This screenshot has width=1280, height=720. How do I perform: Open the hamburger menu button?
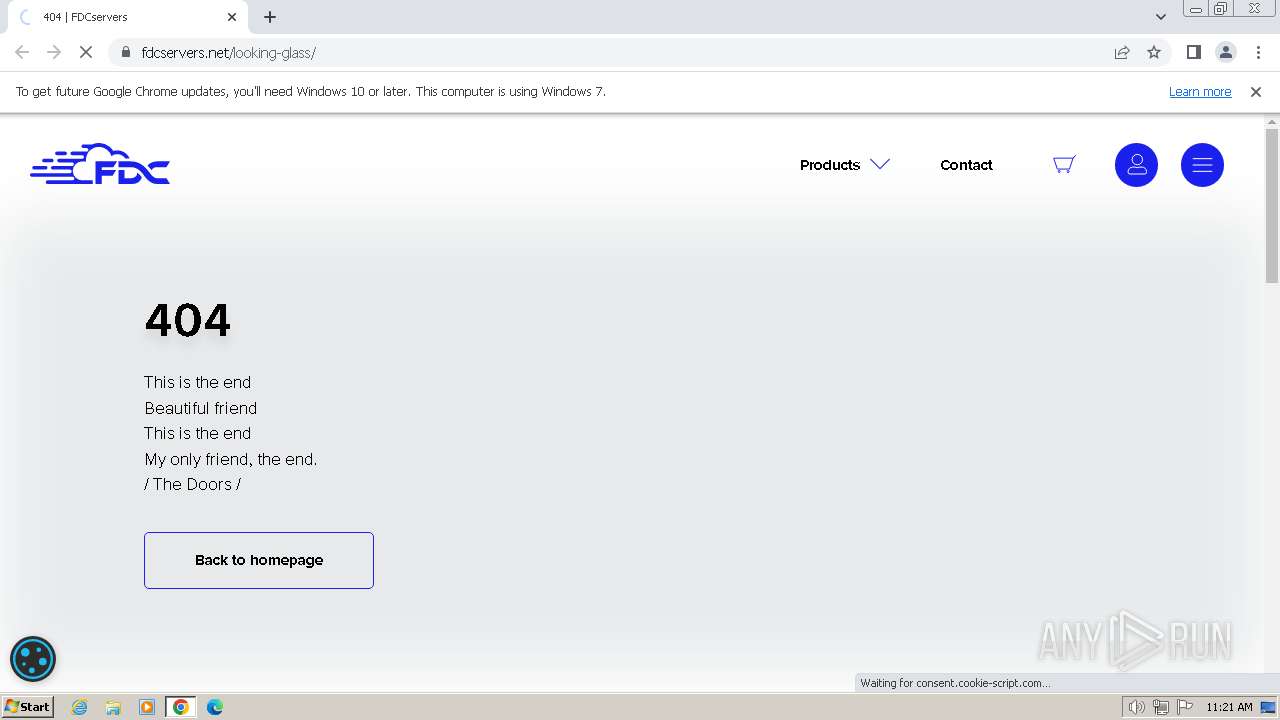(1202, 165)
